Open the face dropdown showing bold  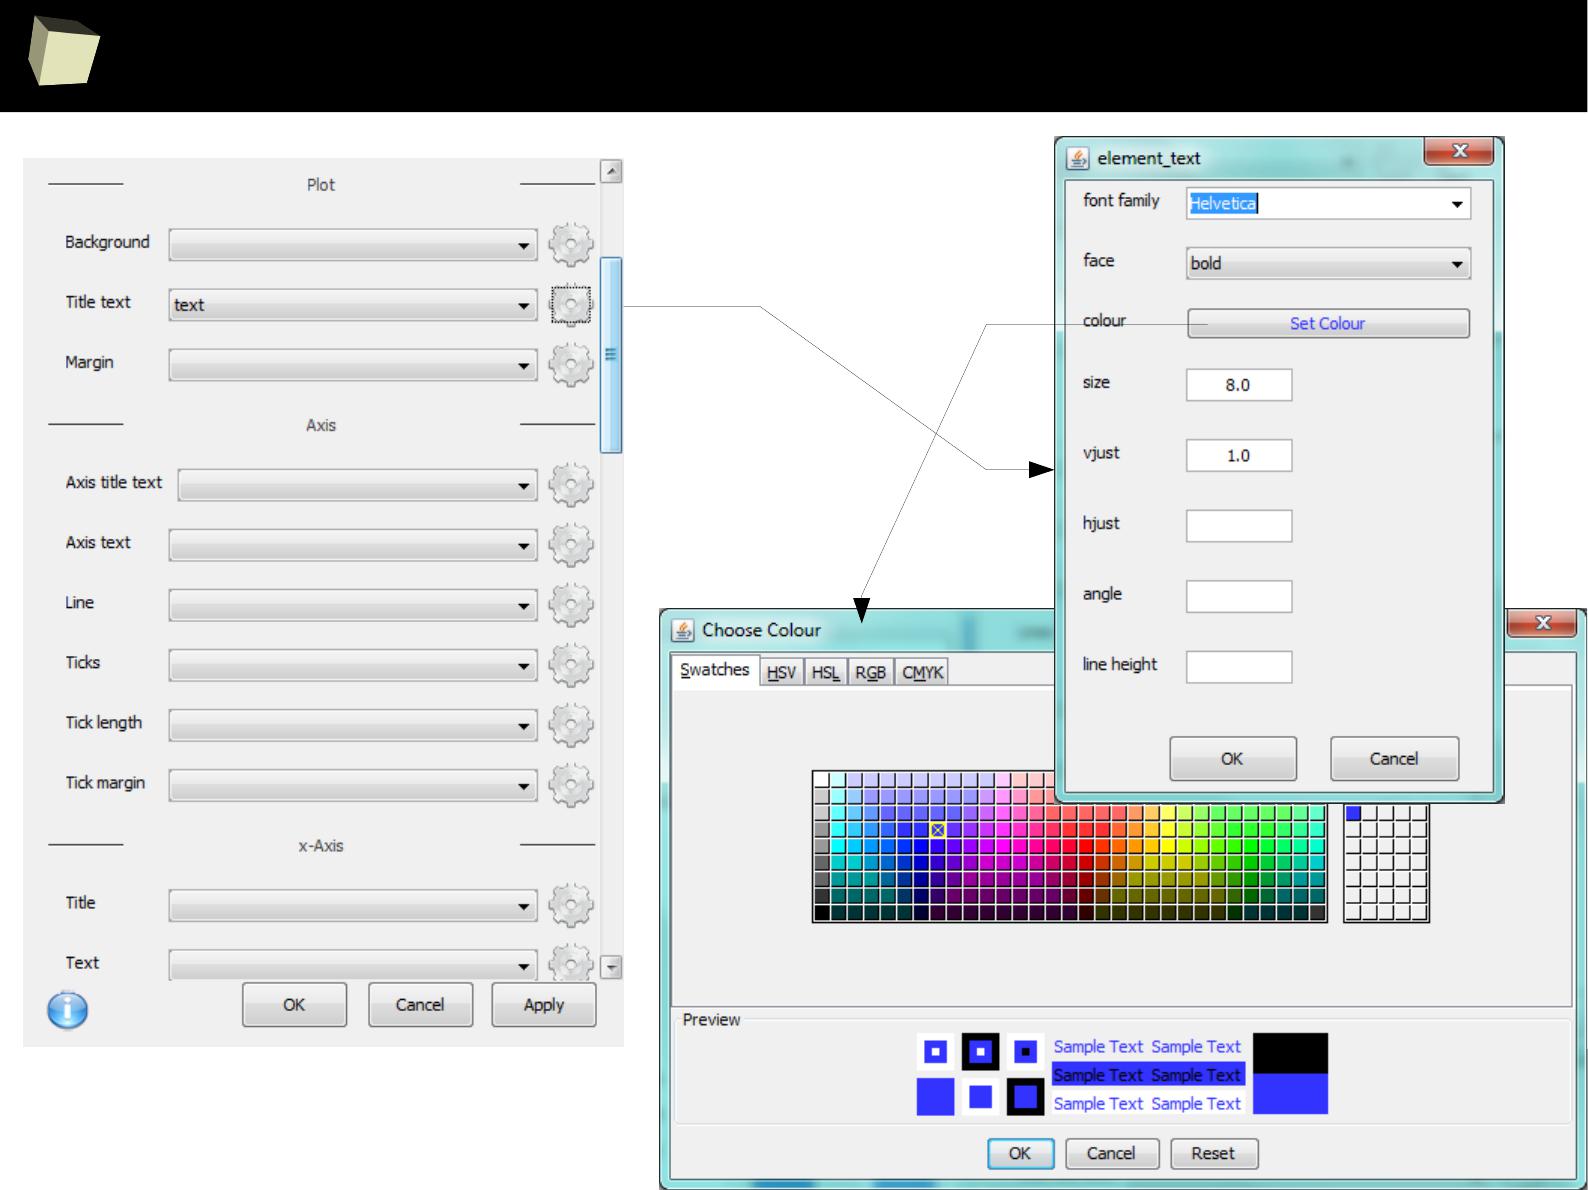[1328, 264]
